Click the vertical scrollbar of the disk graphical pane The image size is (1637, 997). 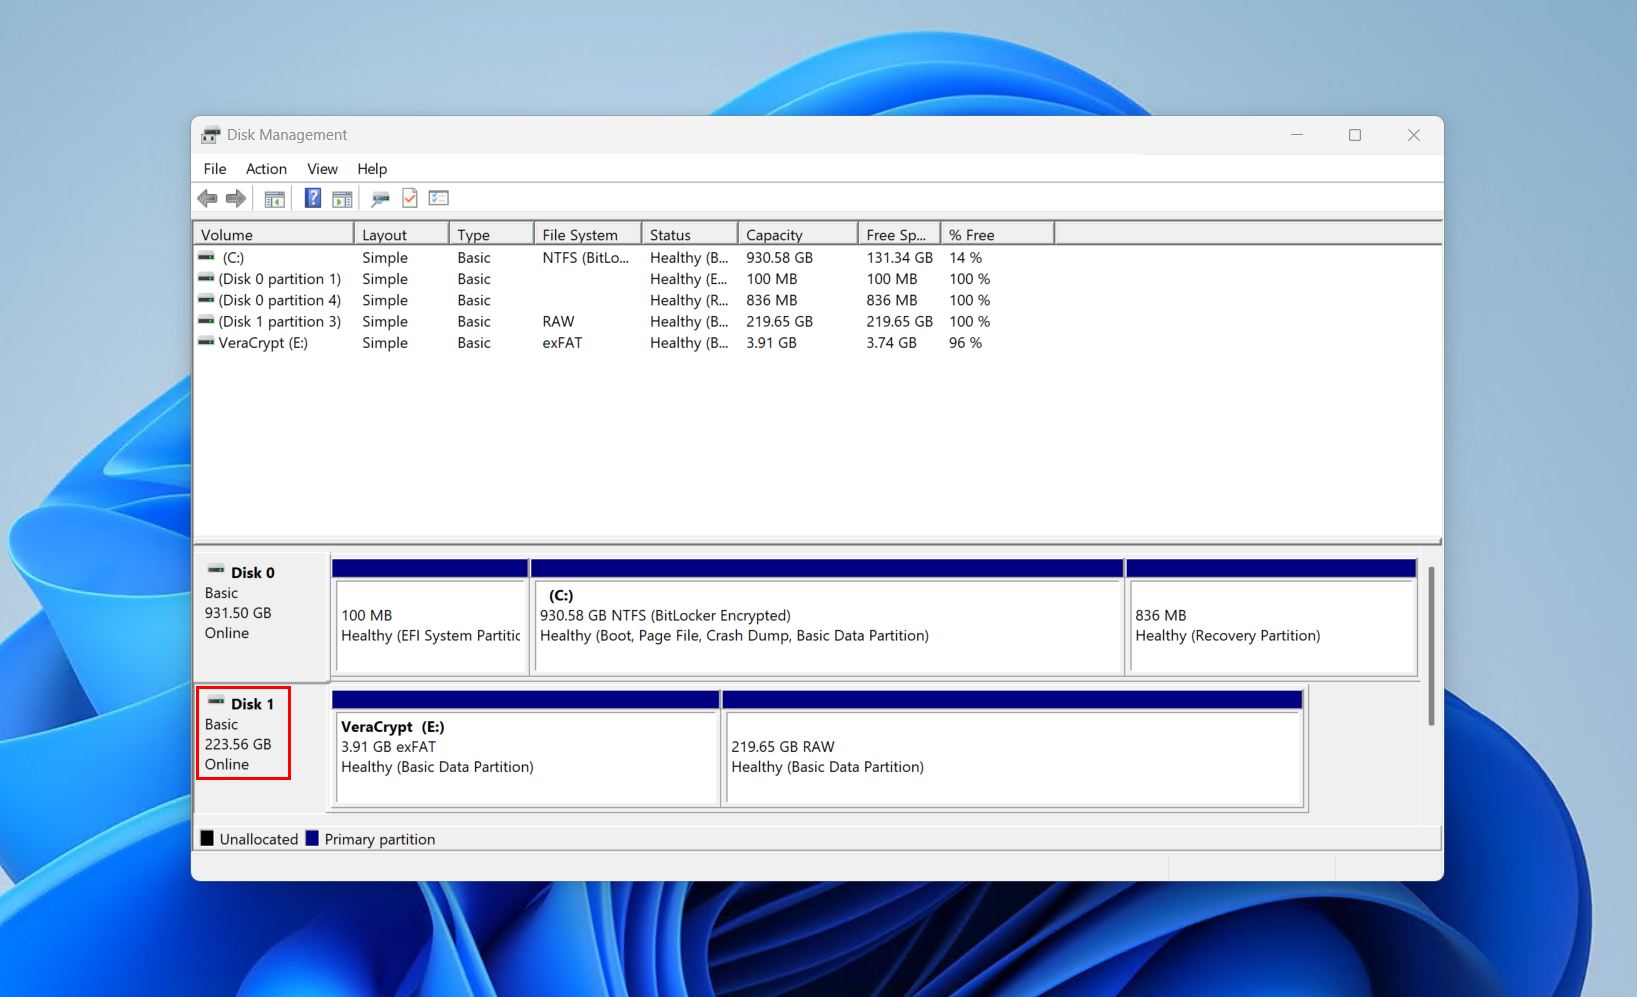click(x=1431, y=645)
